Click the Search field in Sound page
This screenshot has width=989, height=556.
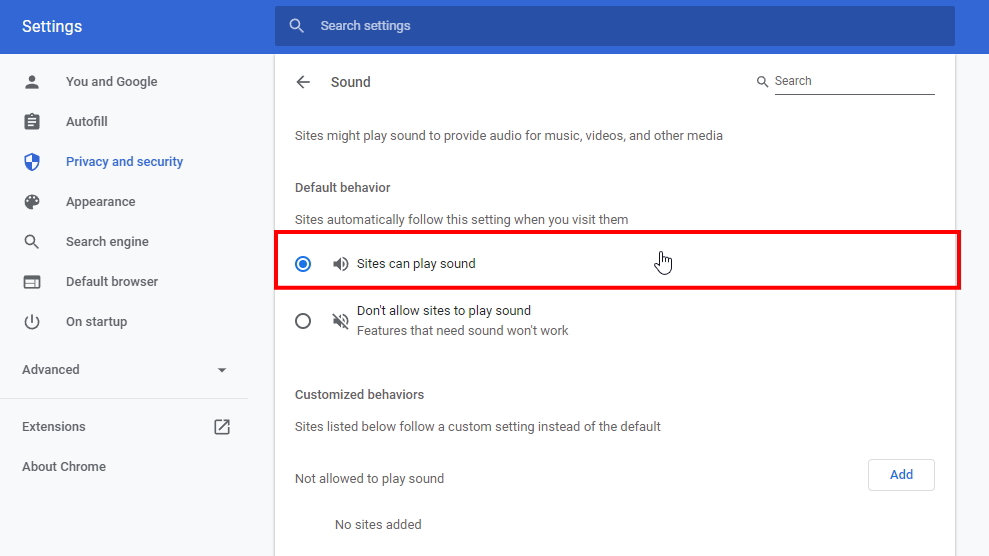tap(853, 81)
